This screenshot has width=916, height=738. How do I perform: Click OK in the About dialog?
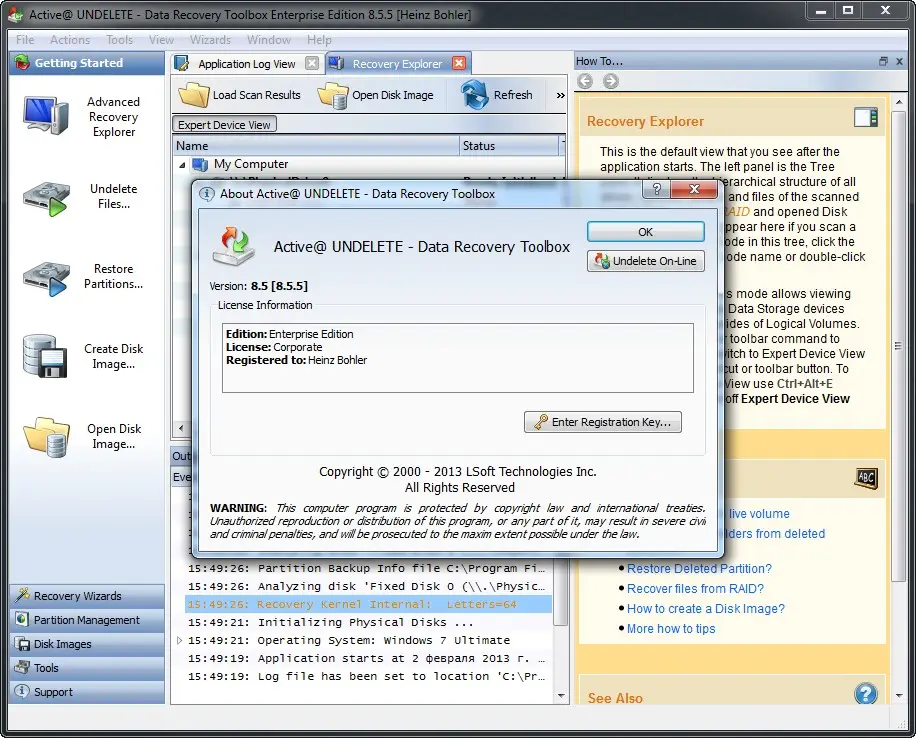coord(646,232)
